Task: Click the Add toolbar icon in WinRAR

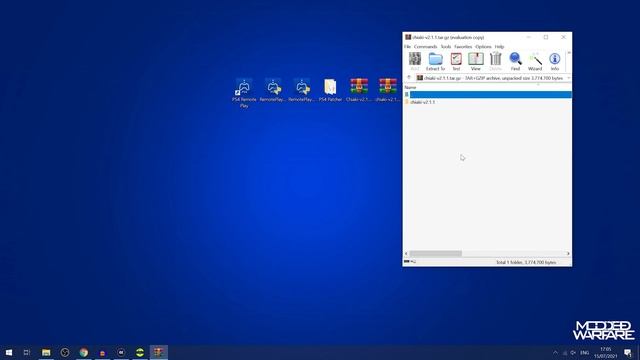Action: [x=415, y=62]
